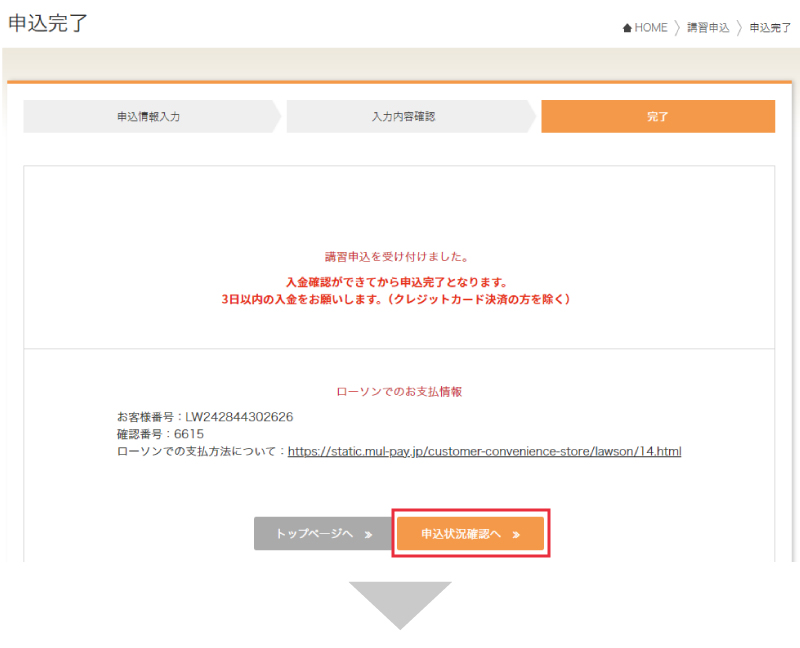800x648 pixels.
Task: Click the chevron separator after HOME
Action: (x=677, y=28)
